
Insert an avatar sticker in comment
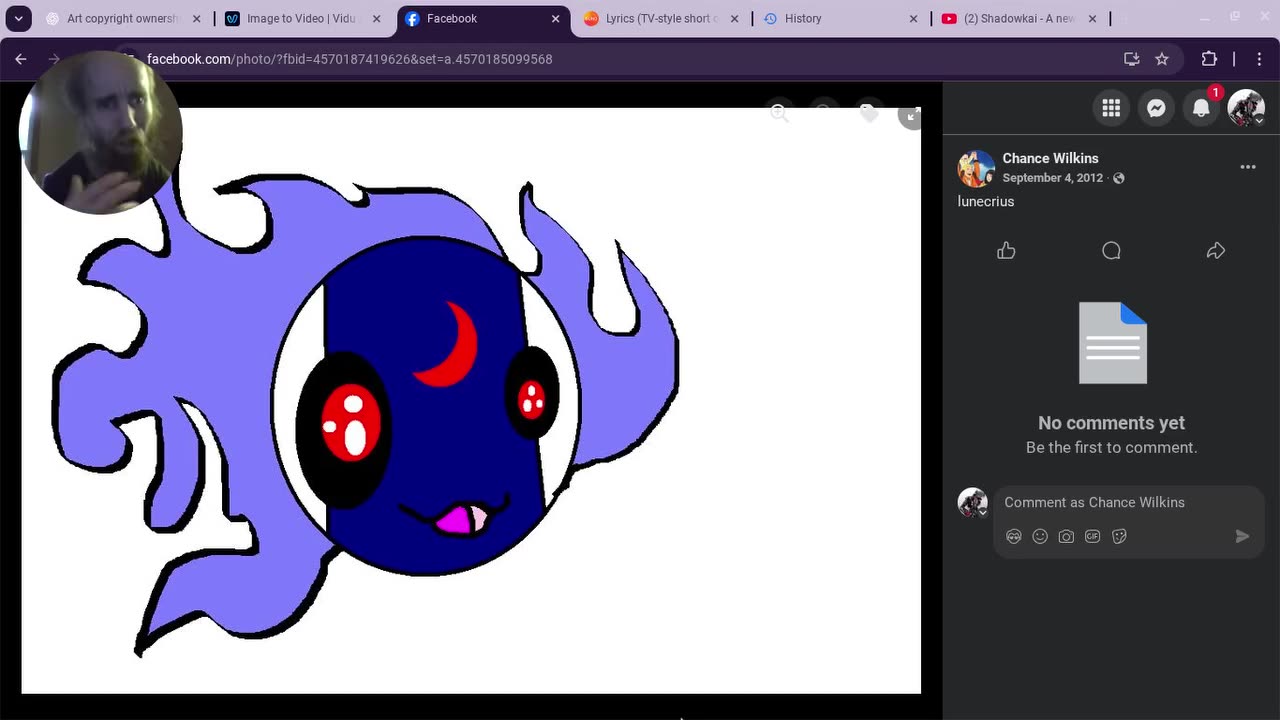click(1014, 537)
